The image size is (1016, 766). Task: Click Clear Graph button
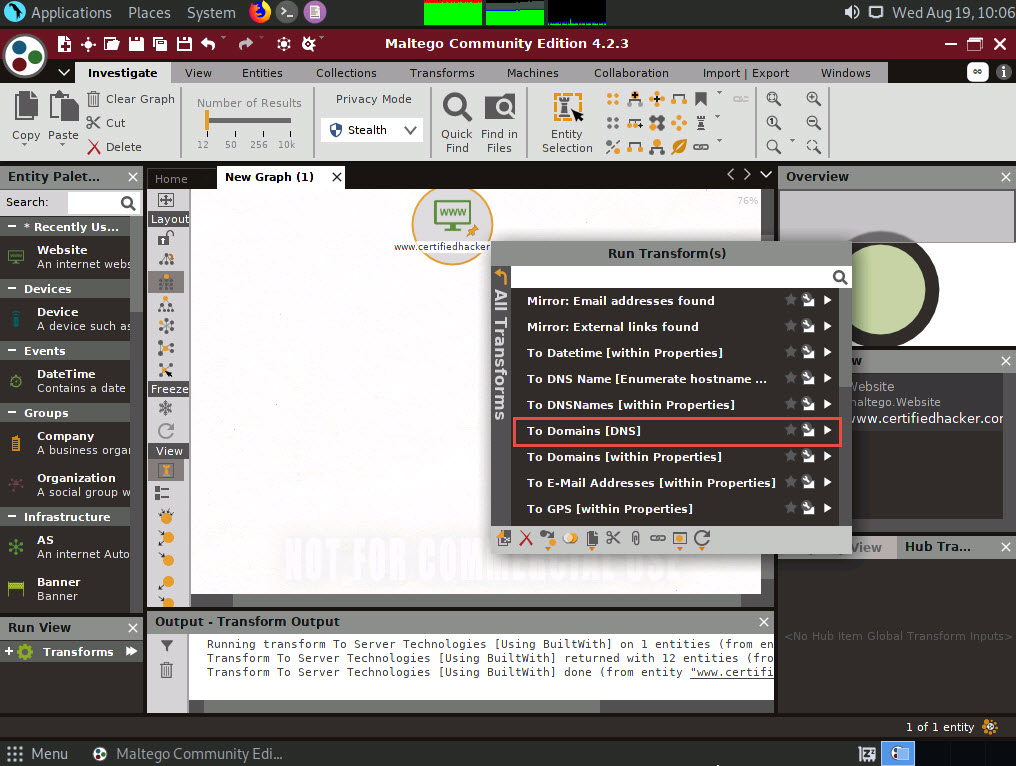tap(131, 99)
